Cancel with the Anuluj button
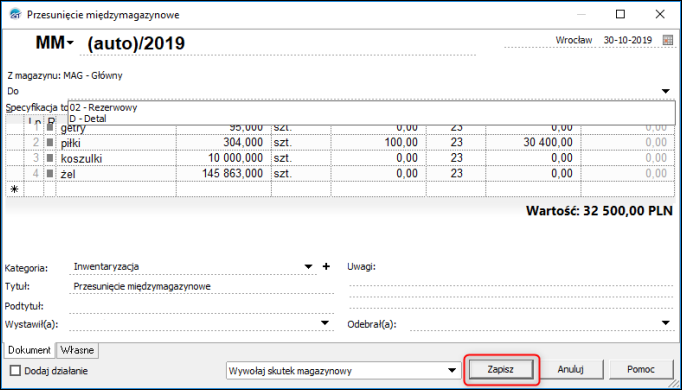 [571, 370]
